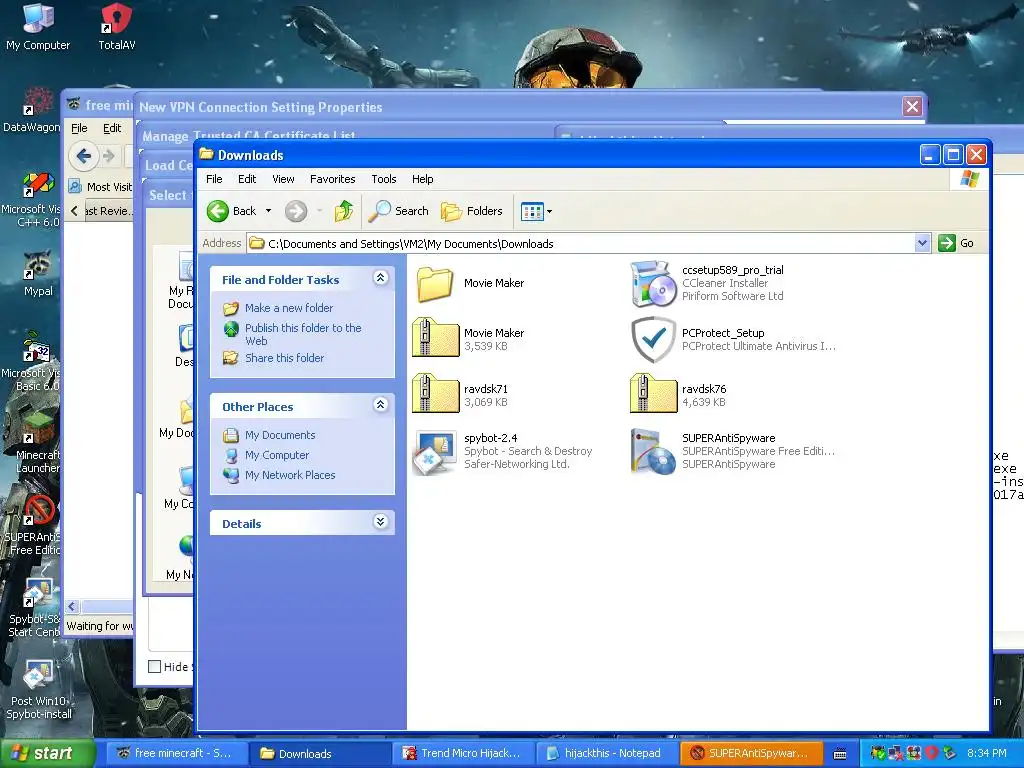
Task: Open Back button history dropdown arrow
Action: click(268, 211)
